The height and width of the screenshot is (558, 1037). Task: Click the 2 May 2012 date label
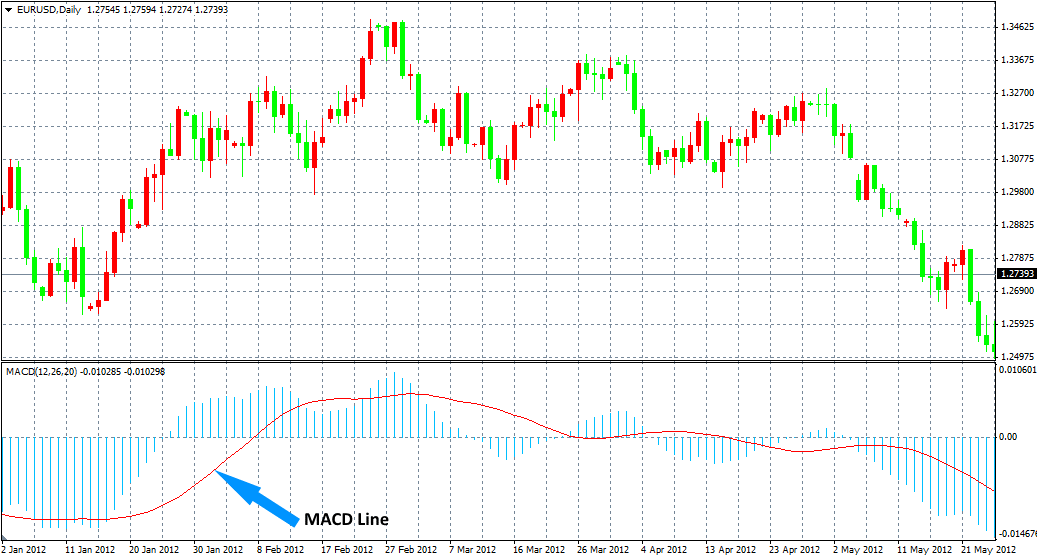[859, 550]
